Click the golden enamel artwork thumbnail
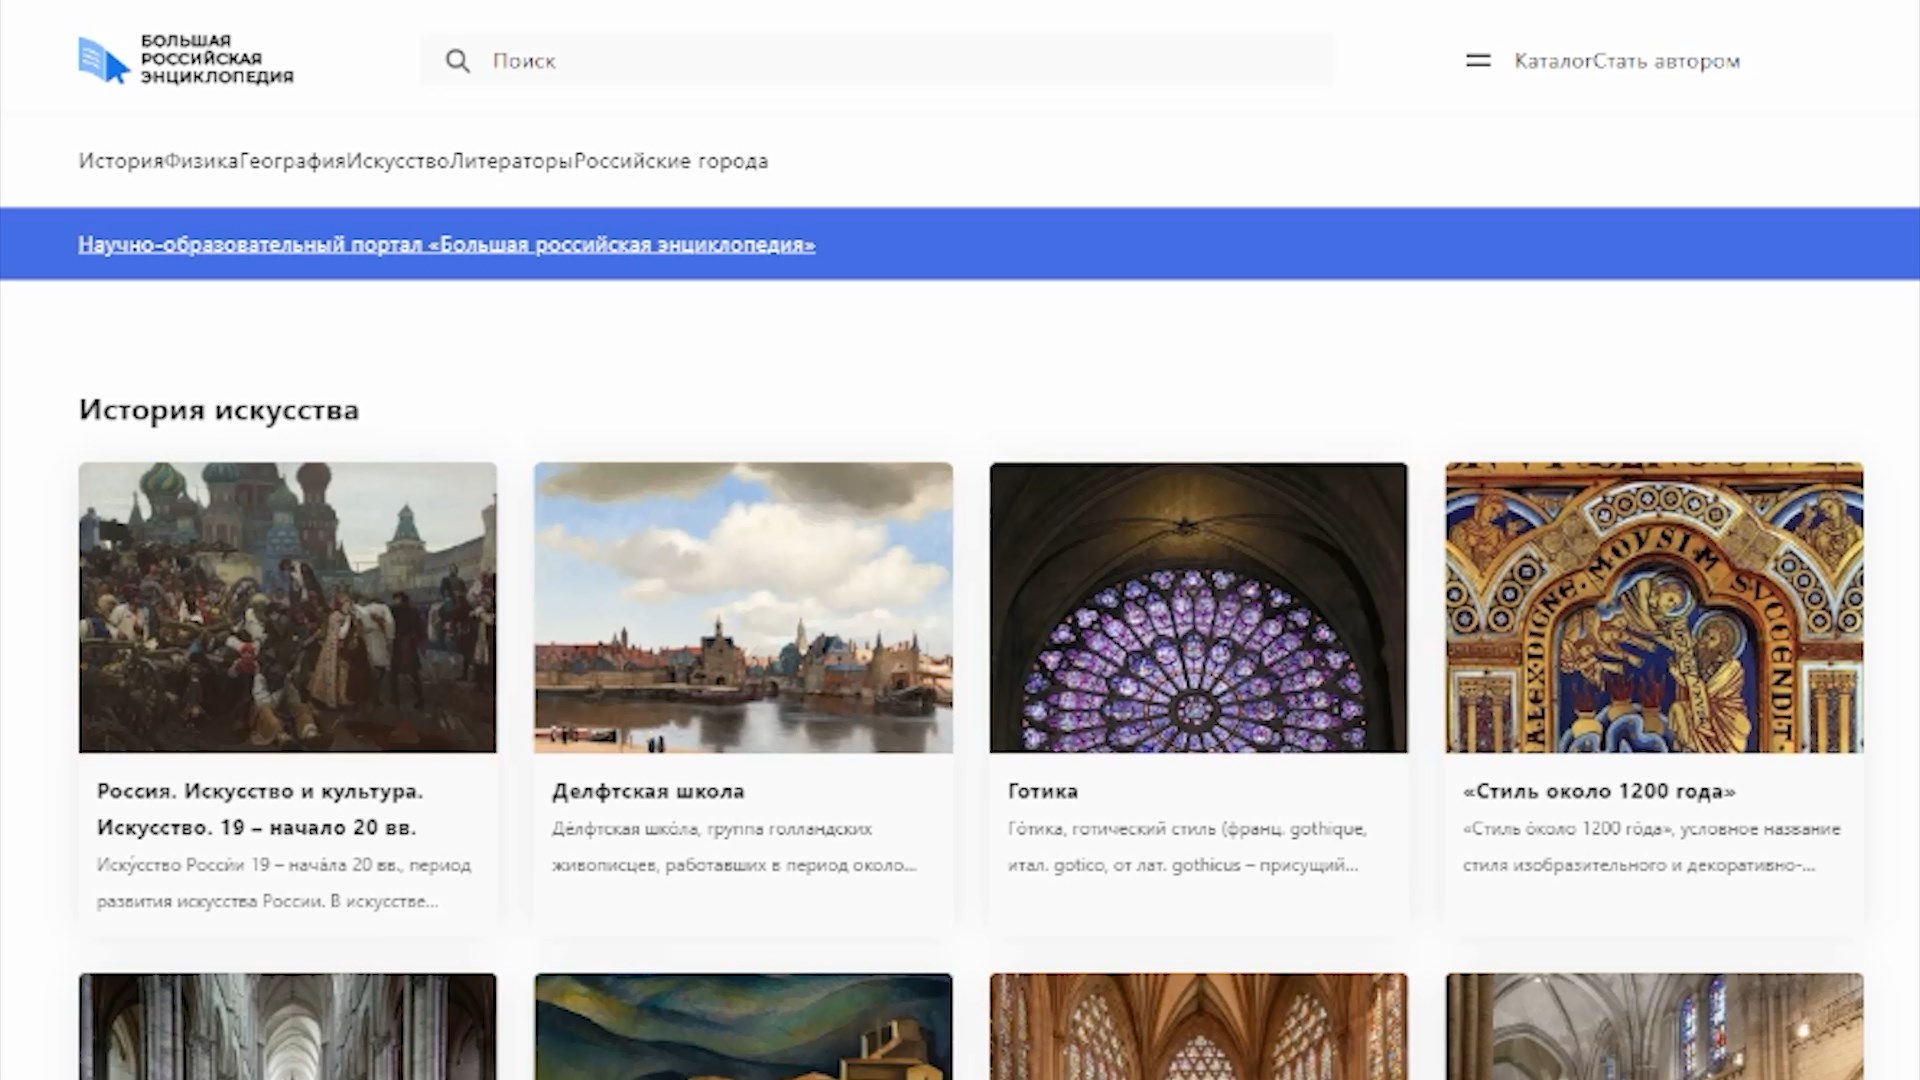The width and height of the screenshot is (1920, 1080). pos(1654,607)
